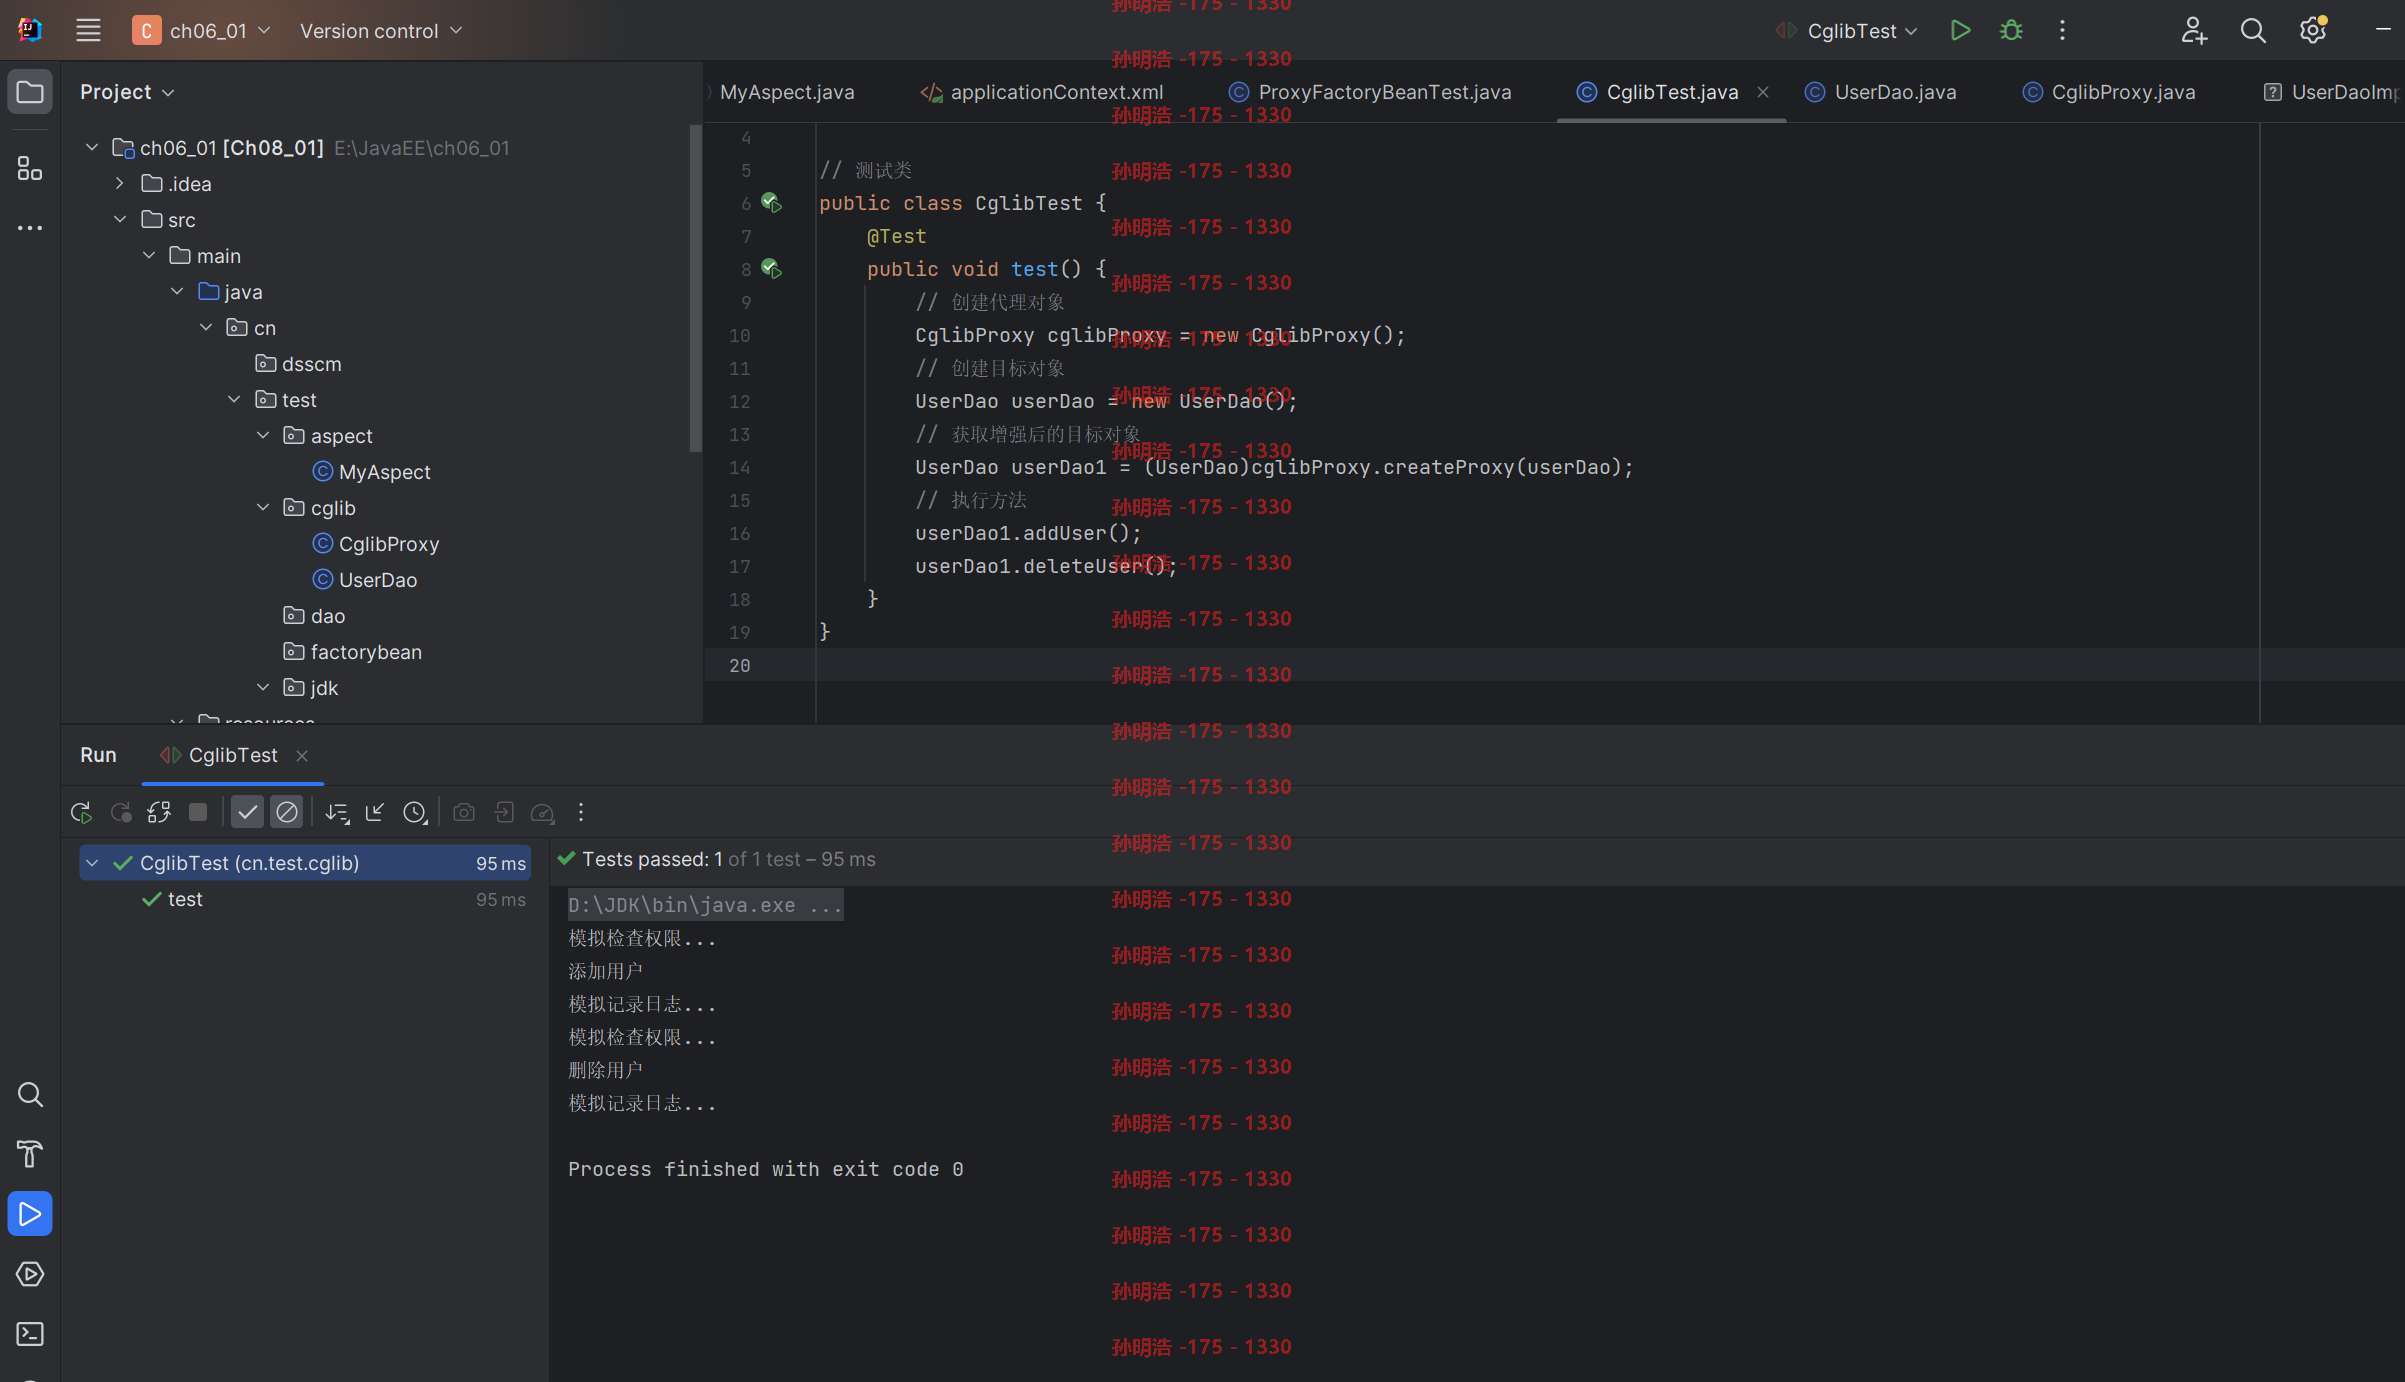This screenshot has height=1382, width=2405.
Task: Open Search Everywhere magnifier in title bar
Action: pyautogui.click(x=2253, y=31)
